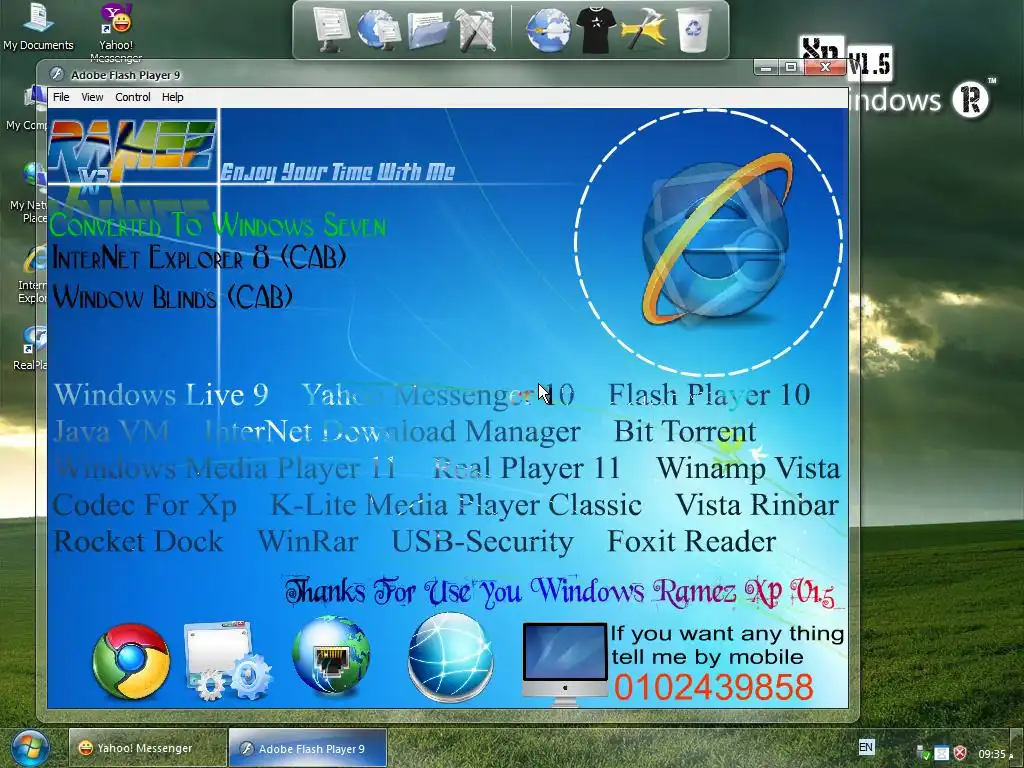Click 'Vista Rinbar' text
This screenshot has width=1024, height=768.
pyautogui.click(x=757, y=504)
